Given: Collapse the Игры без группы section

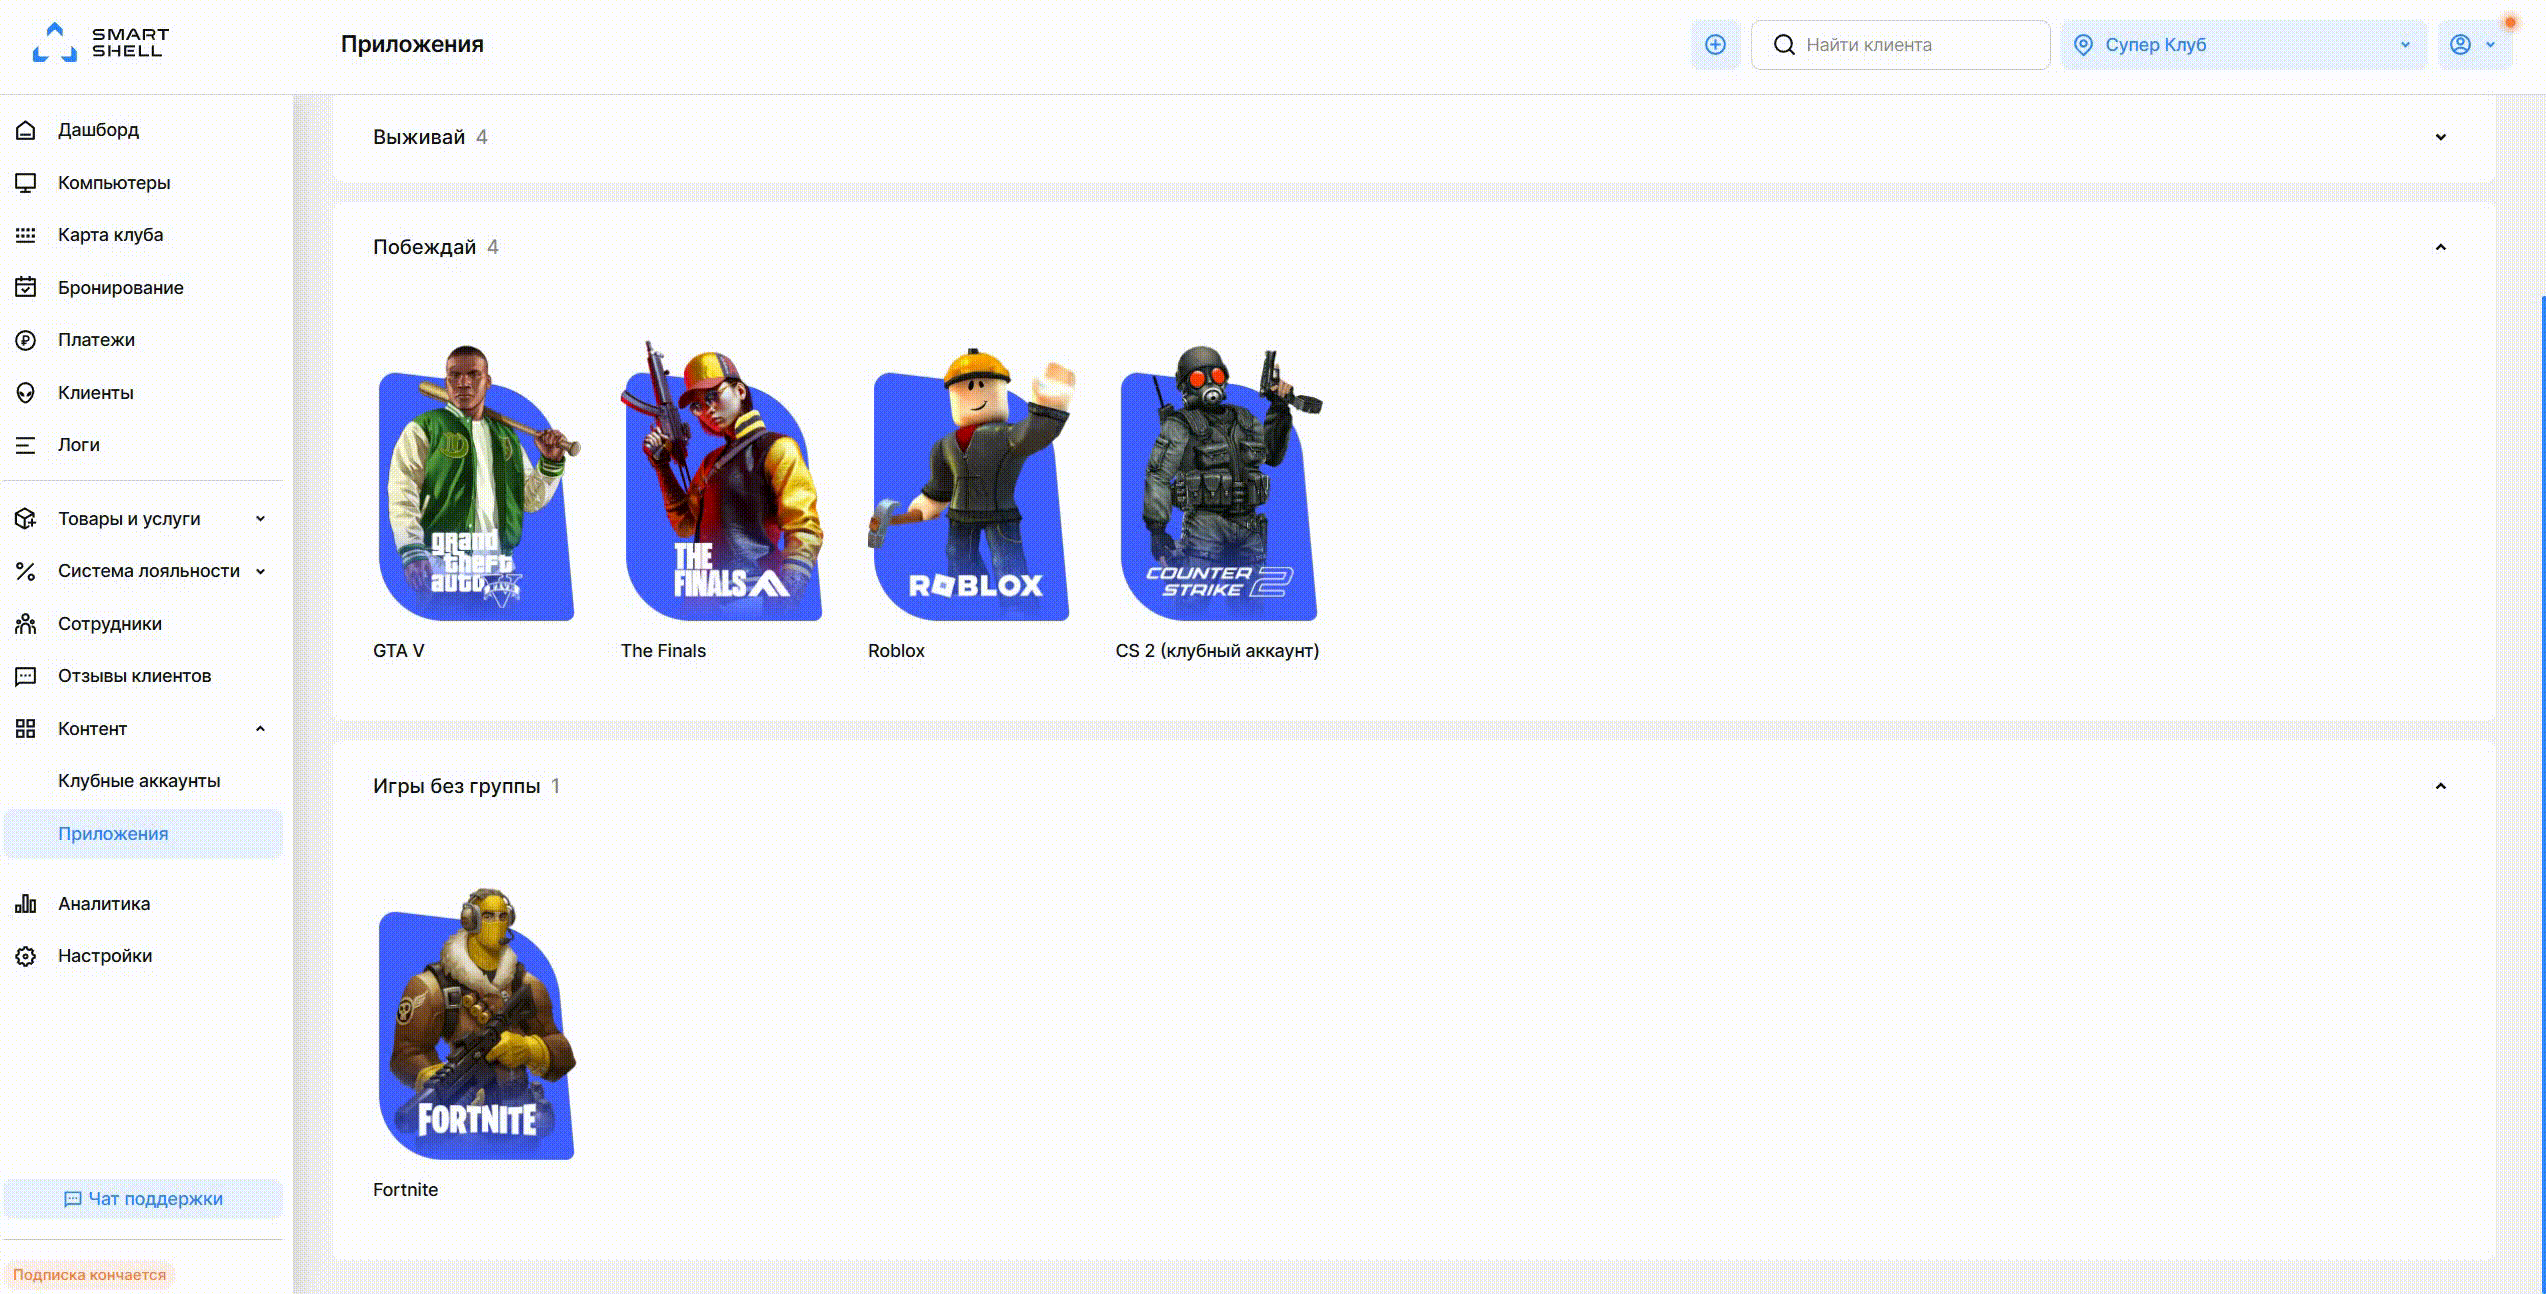Looking at the screenshot, I should point(2440,786).
